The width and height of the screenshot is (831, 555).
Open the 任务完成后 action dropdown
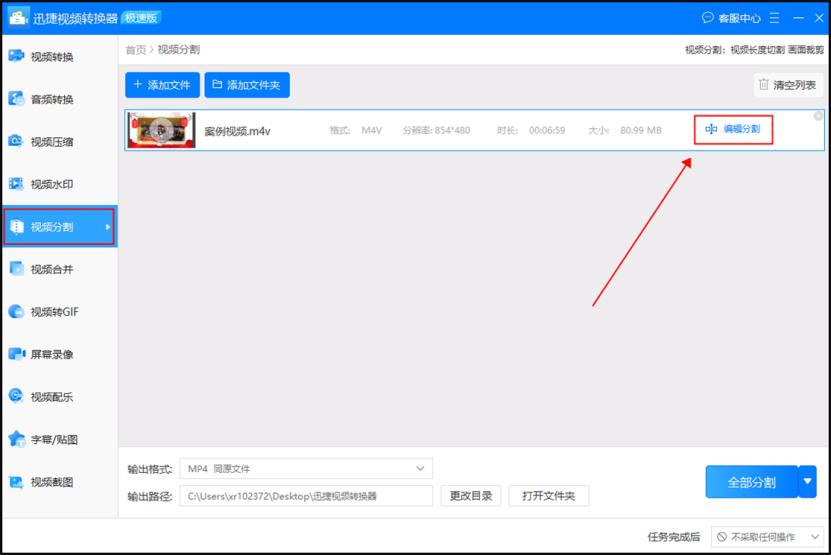pos(767,537)
